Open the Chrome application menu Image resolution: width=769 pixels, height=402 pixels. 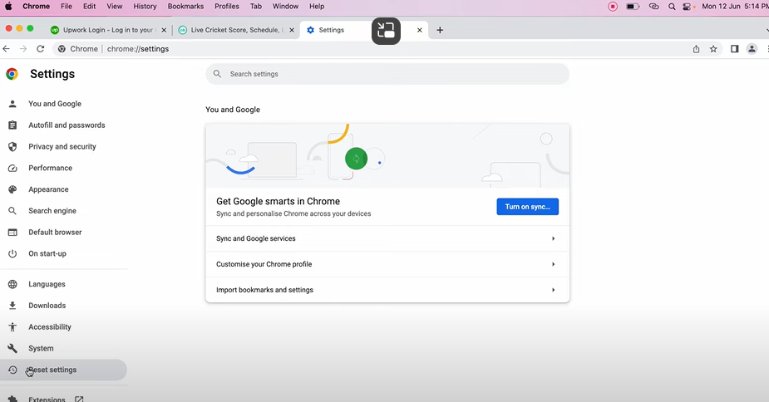coord(36,6)
